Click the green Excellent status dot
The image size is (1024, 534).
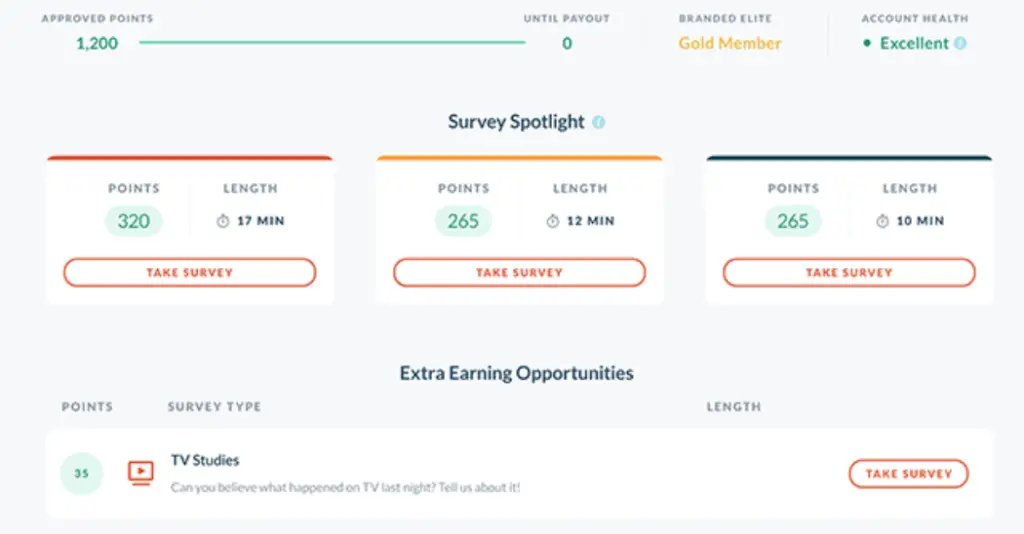coord(867,43)
